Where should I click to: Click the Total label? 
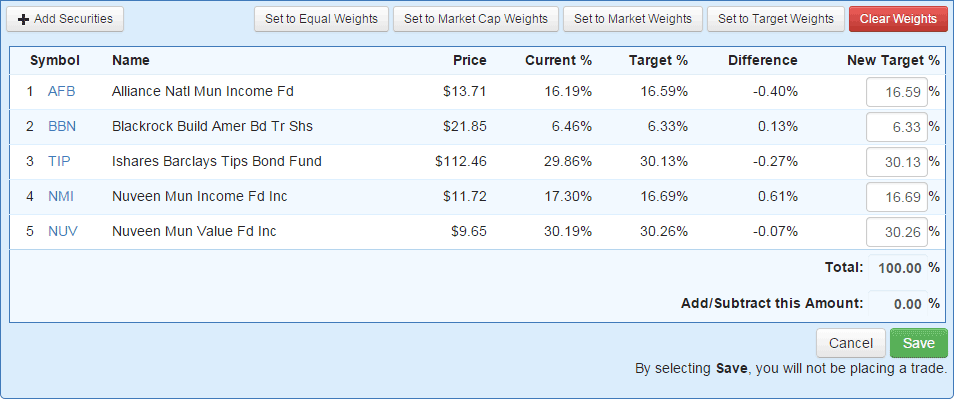click(844, 267)
